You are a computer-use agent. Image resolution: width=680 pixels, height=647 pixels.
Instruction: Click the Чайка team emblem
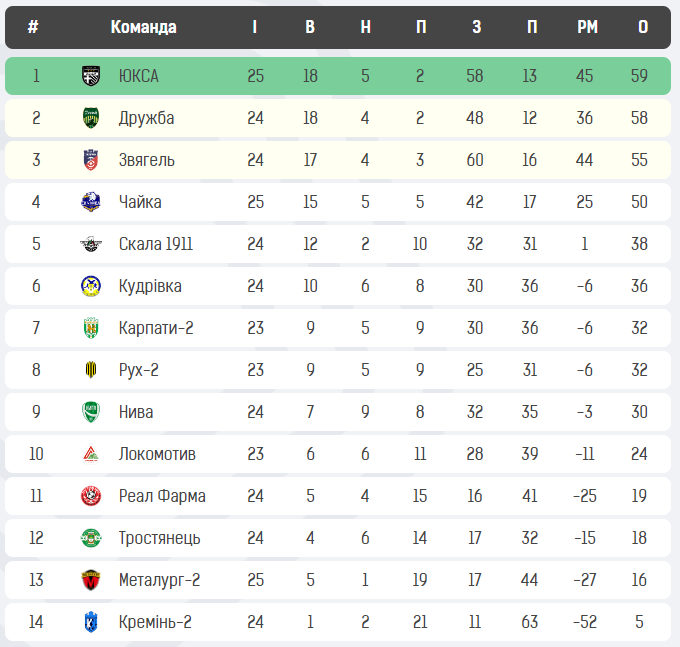coord(91,202)
